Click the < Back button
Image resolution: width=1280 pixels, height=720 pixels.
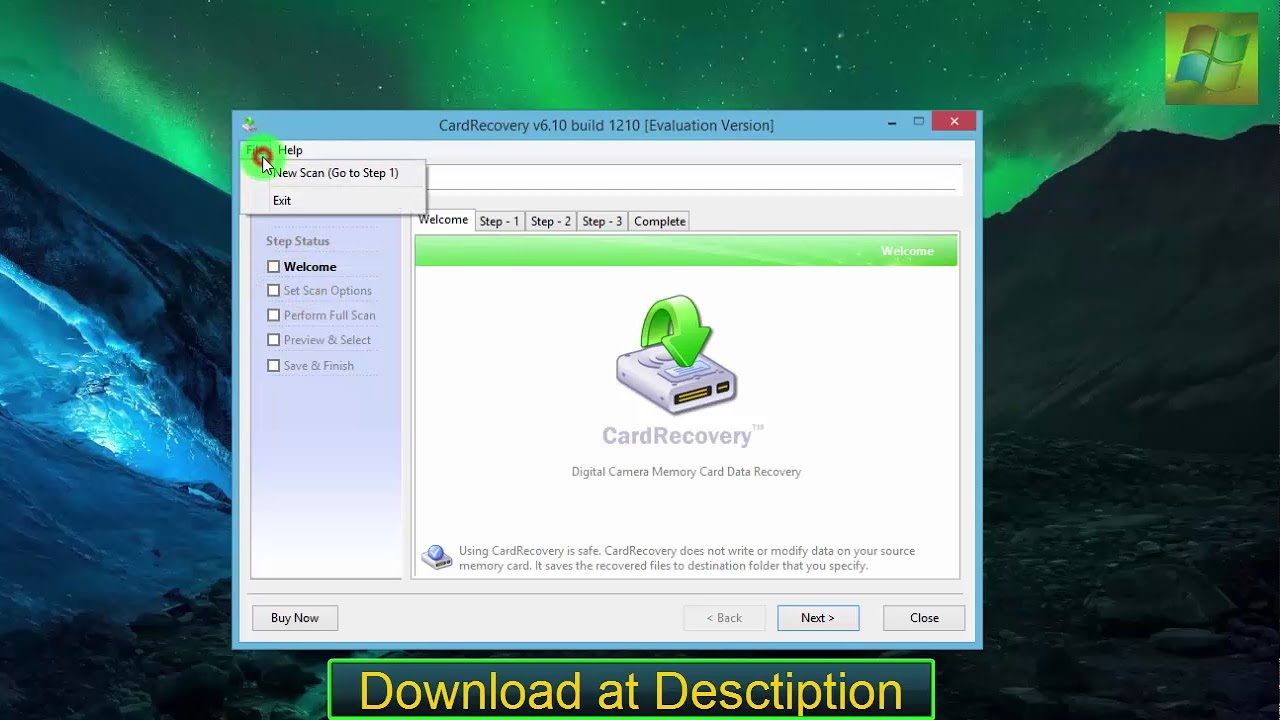pos(724,618)
